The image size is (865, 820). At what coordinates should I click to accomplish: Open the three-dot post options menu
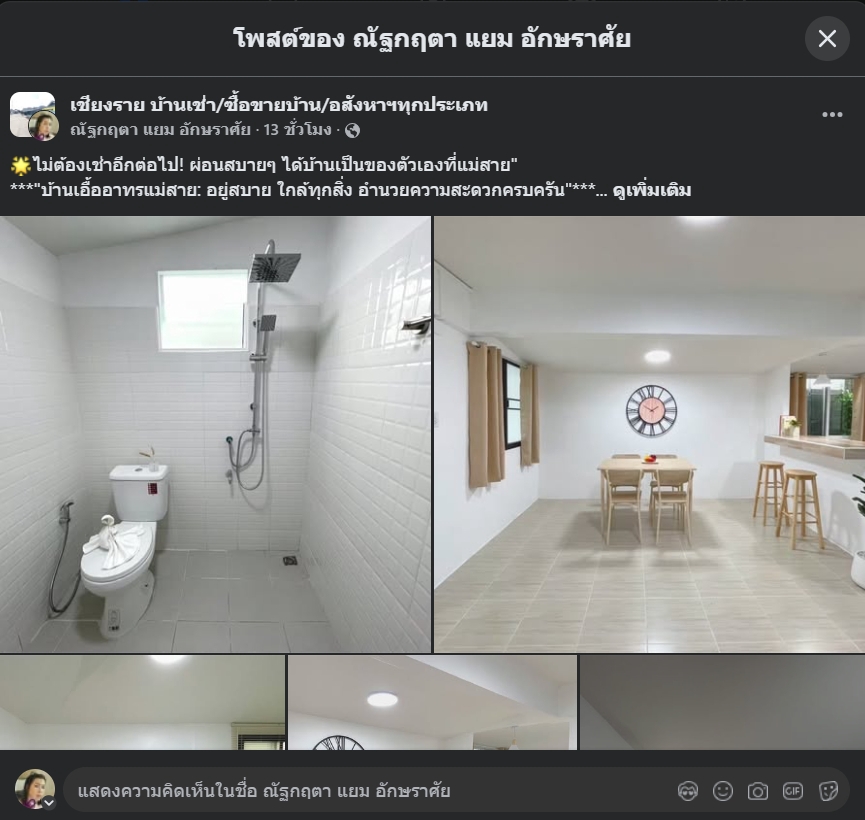(832, 115)
